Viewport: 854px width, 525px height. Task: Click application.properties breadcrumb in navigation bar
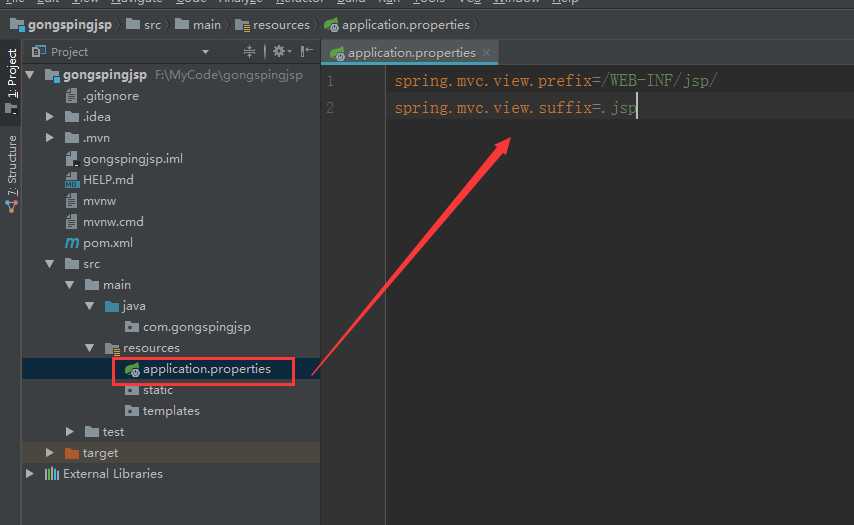point(397,25)
